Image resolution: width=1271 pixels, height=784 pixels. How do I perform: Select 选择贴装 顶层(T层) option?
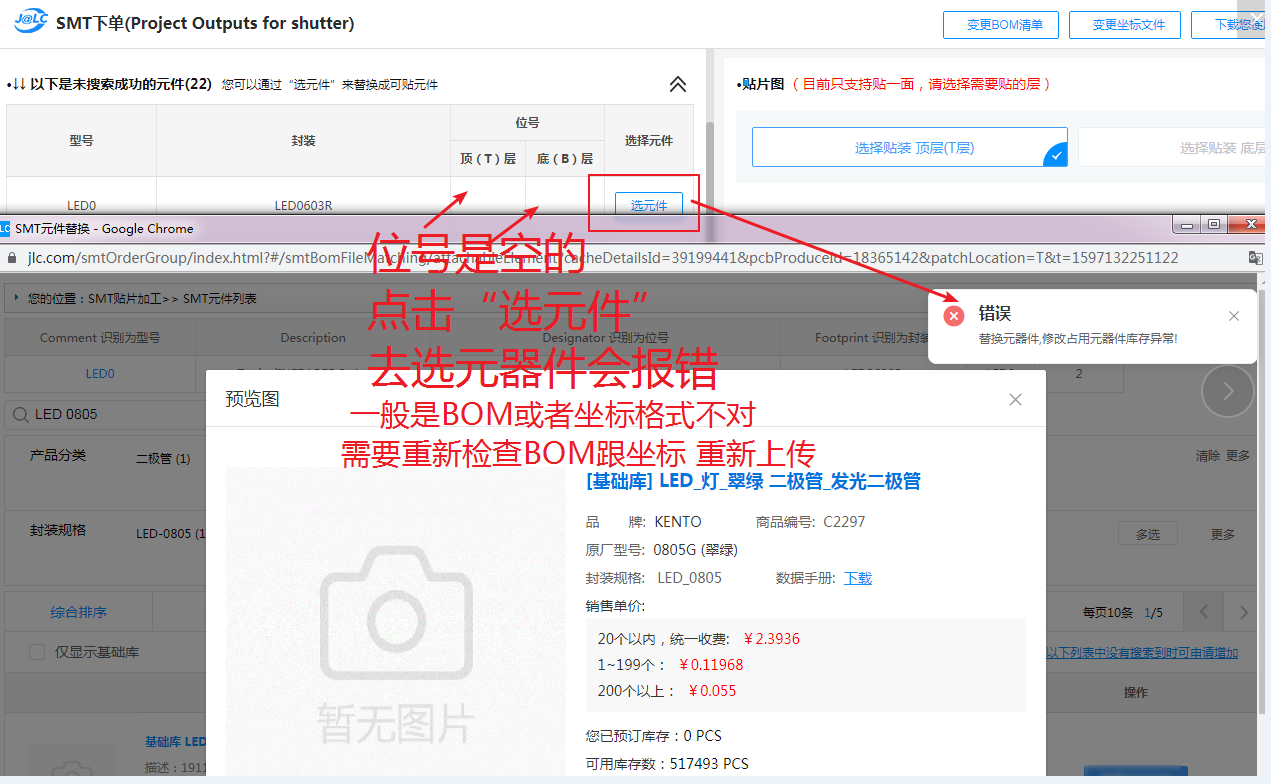(x=909, y=147)
